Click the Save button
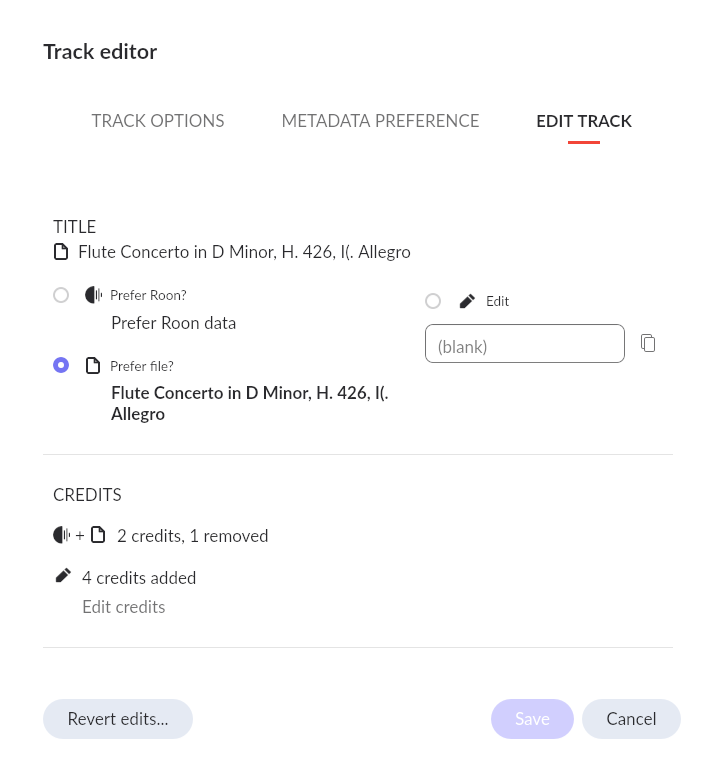The image size is (714, 779). [x=532, y=719]
